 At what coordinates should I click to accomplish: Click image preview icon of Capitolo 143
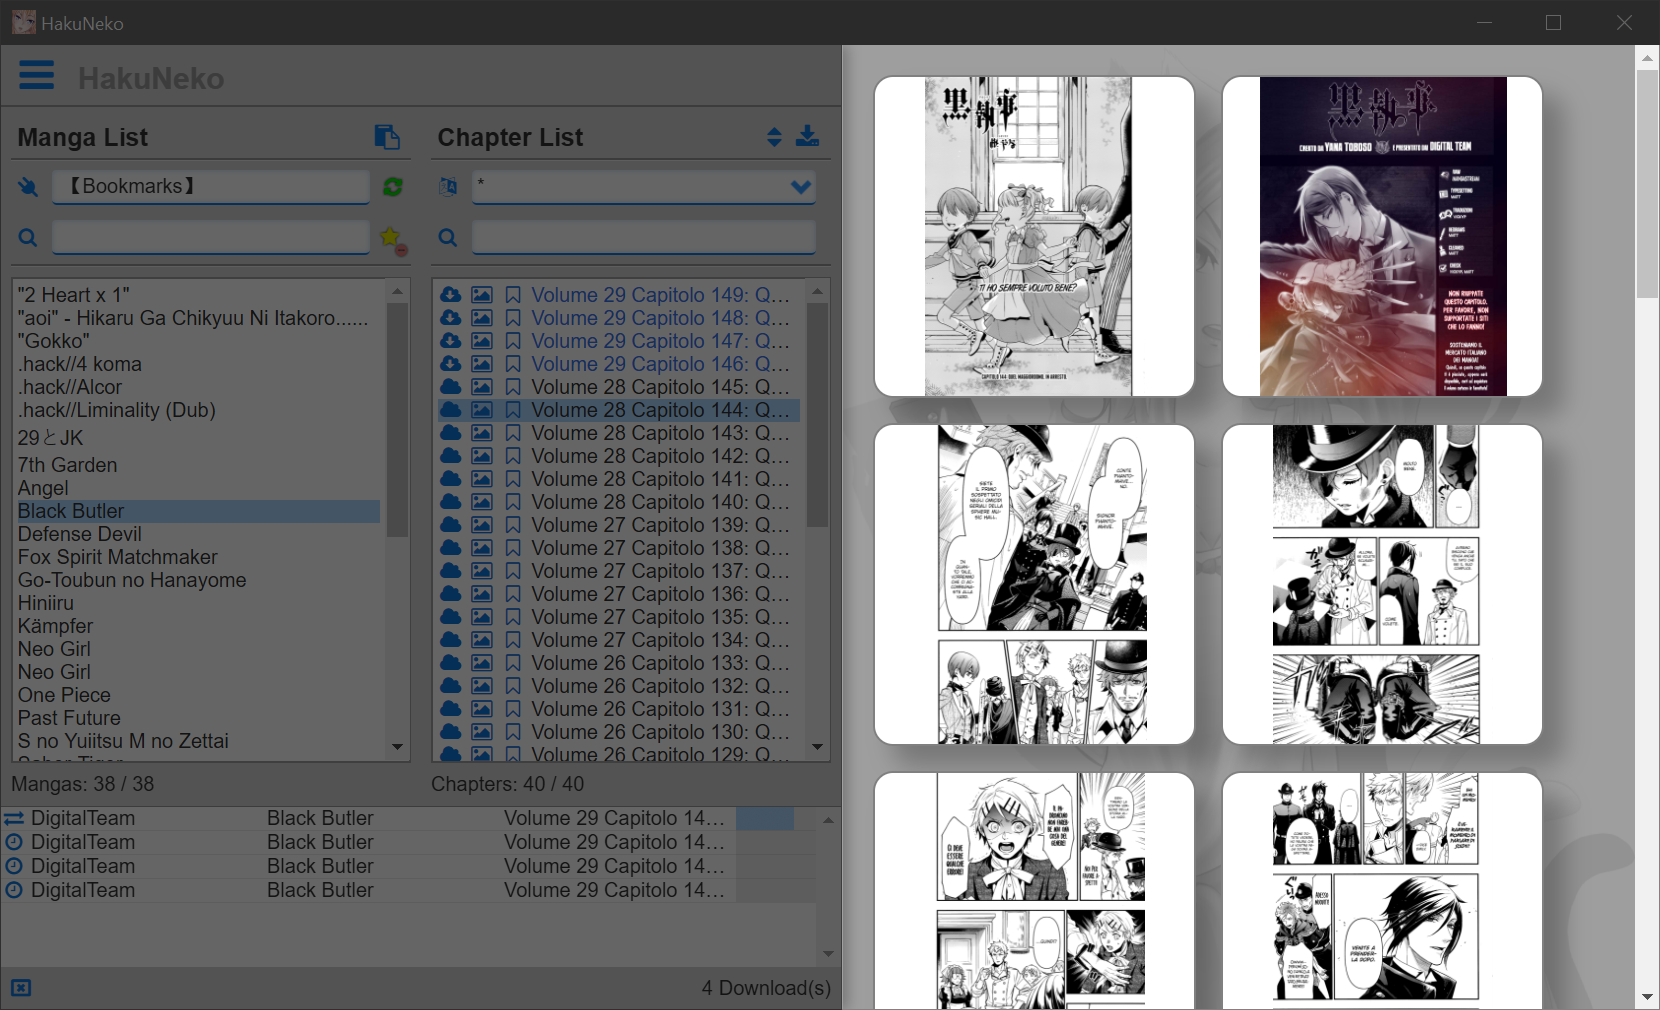482,433
